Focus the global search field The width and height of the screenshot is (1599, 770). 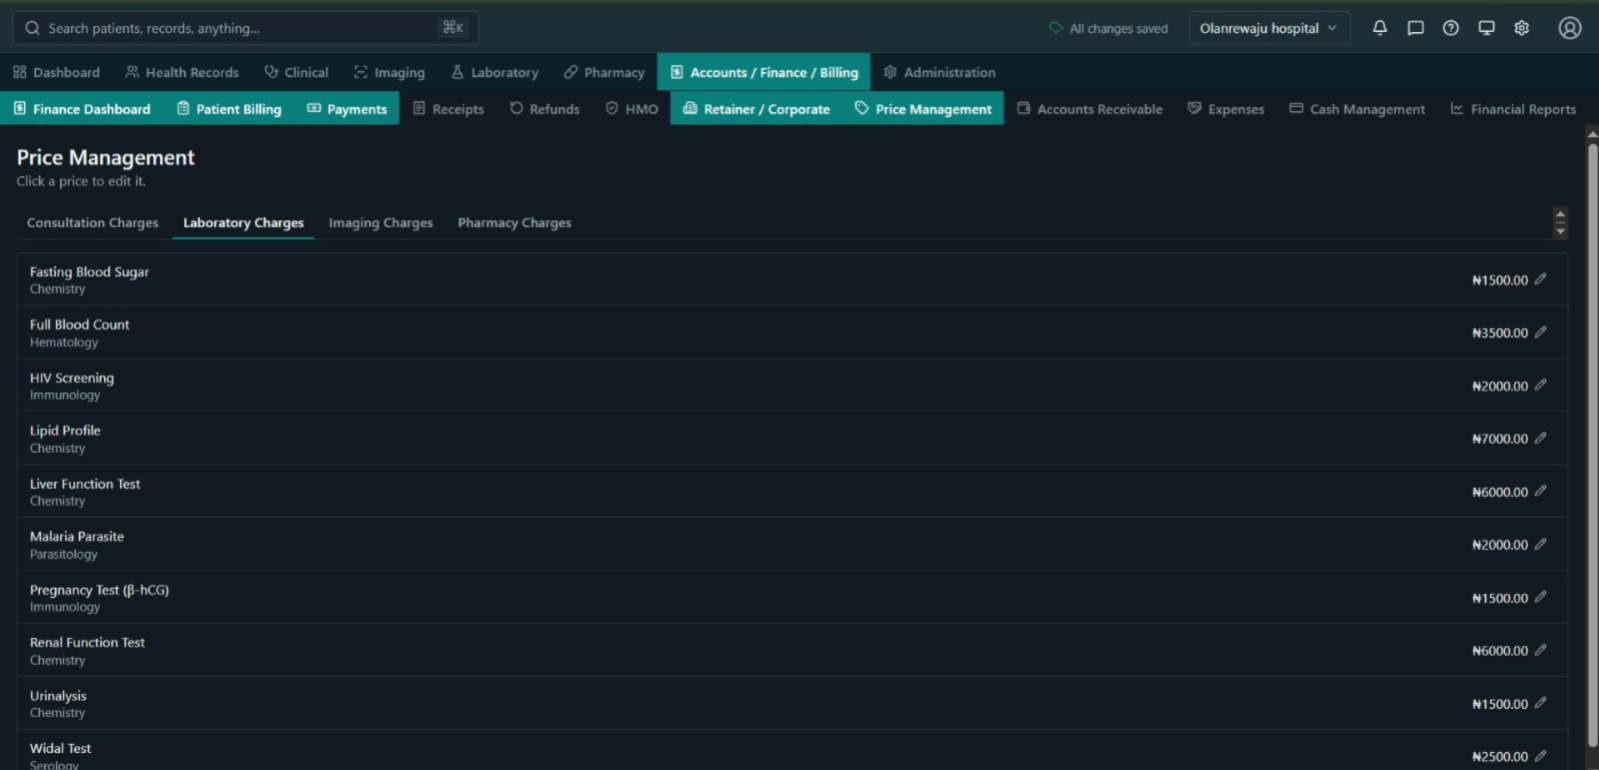[x=245, y=28]
